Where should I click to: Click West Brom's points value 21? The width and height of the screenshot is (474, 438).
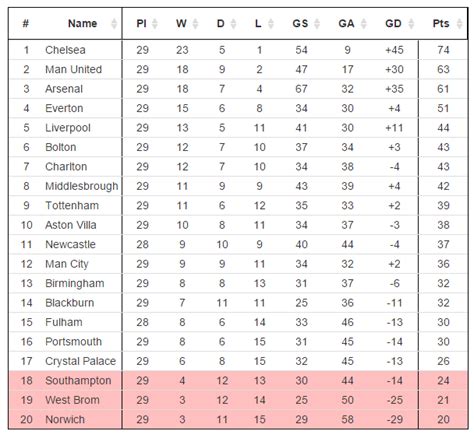443,400
